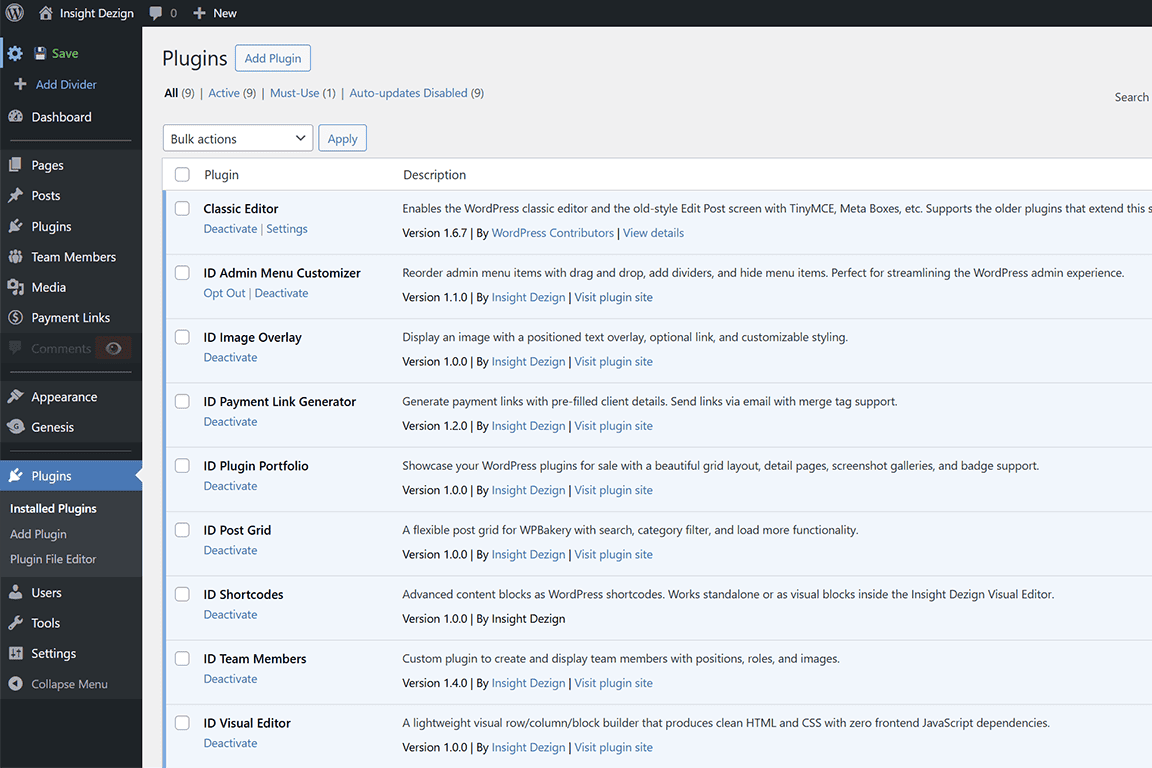1152x768 pixels.
Task: Check the select-all checkbox in the Plugin header
Action: (182, 175)
